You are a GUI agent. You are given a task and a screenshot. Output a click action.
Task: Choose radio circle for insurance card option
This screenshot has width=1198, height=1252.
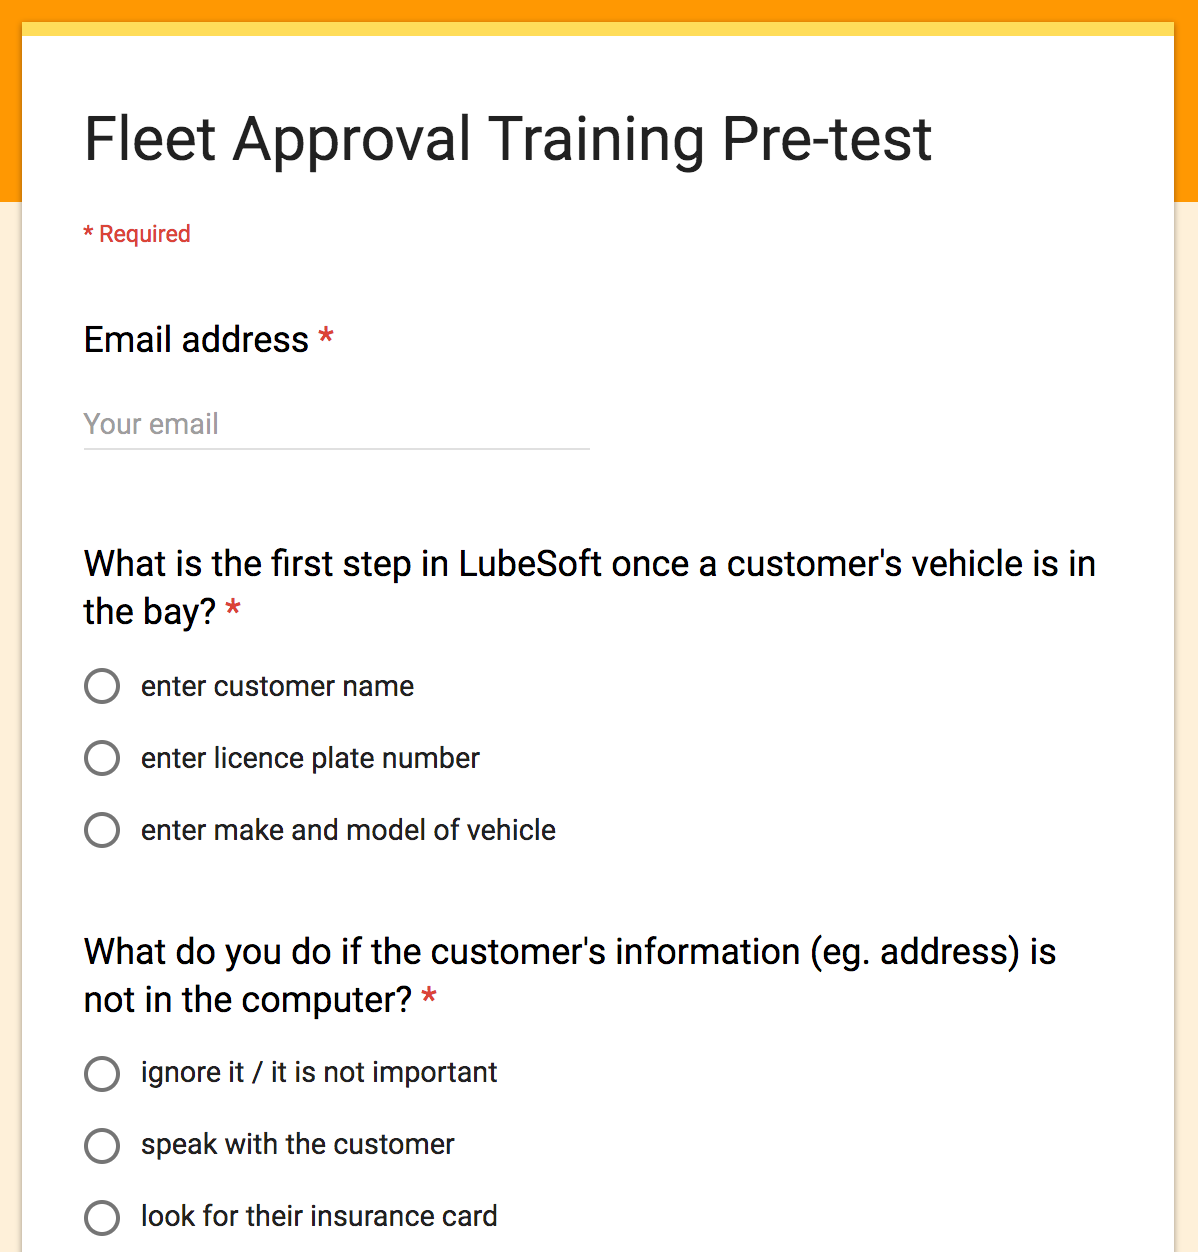pos(102,1218)
